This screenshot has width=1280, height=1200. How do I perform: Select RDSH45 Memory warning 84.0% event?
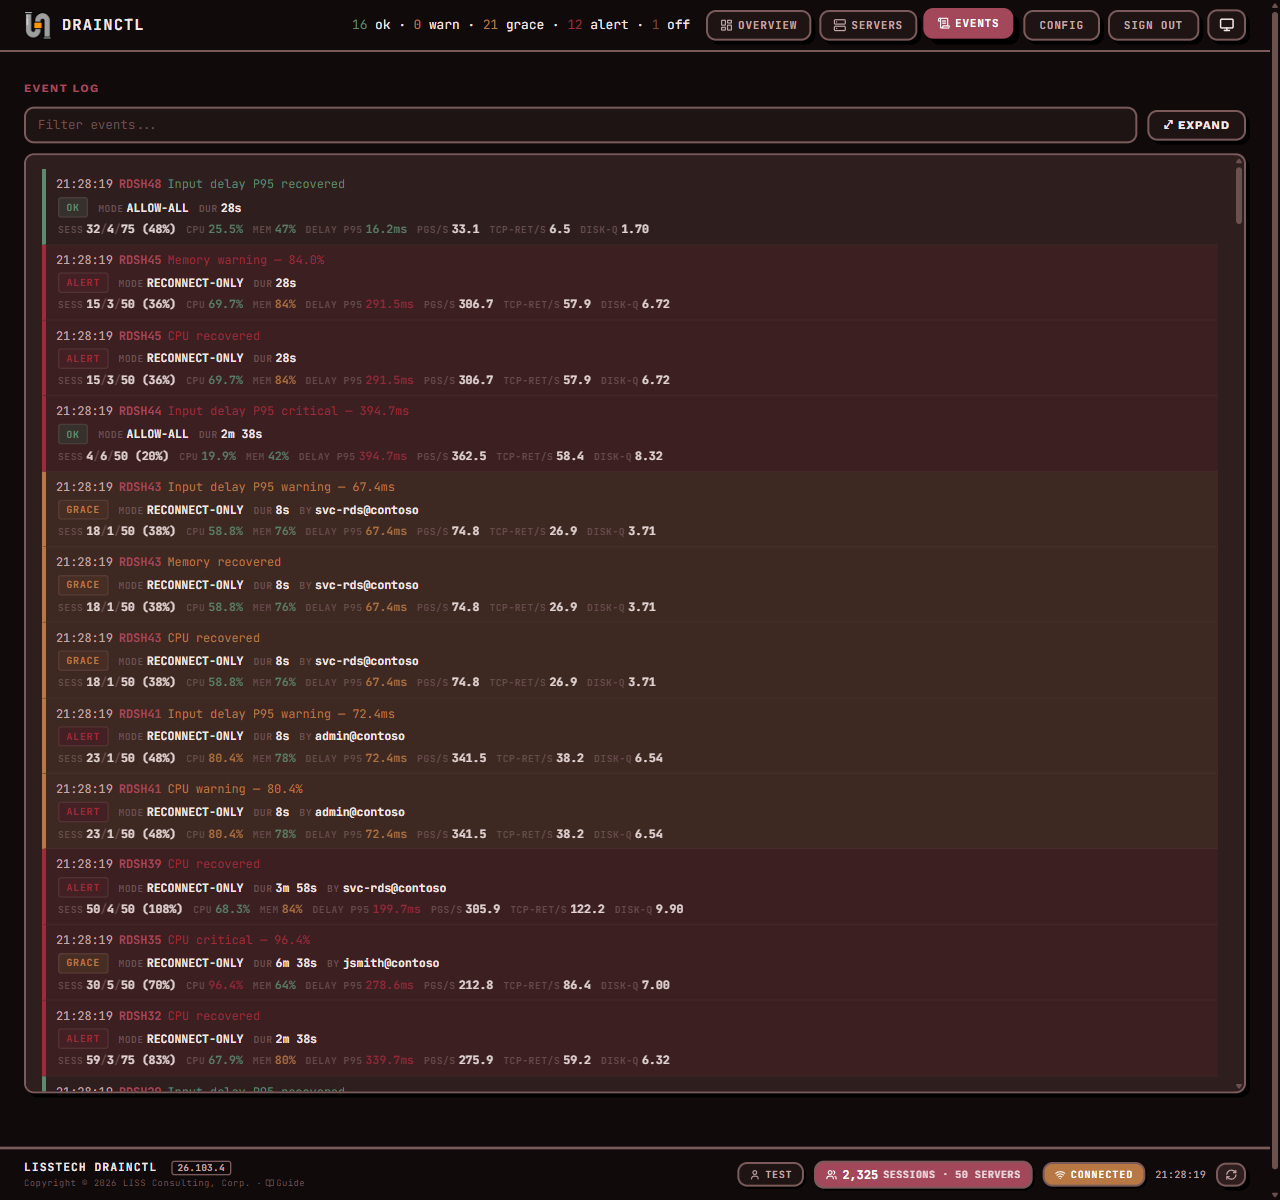(x=630, y=282)
